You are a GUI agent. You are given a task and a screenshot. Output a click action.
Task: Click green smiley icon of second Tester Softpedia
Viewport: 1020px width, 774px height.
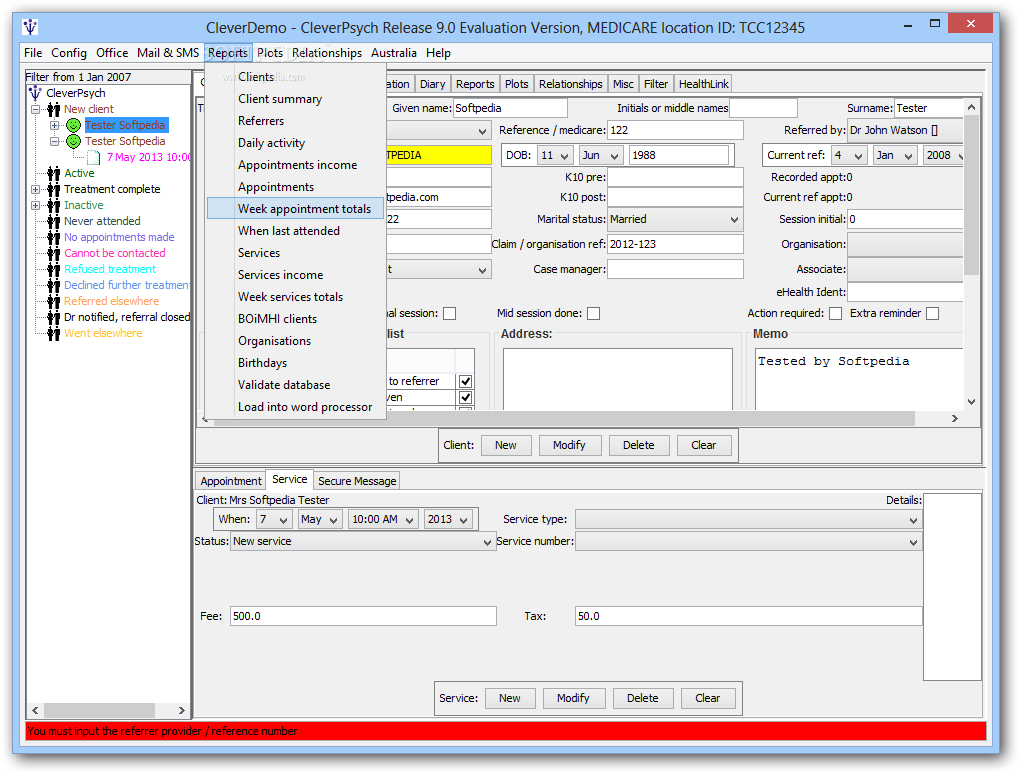coord(74,141)
